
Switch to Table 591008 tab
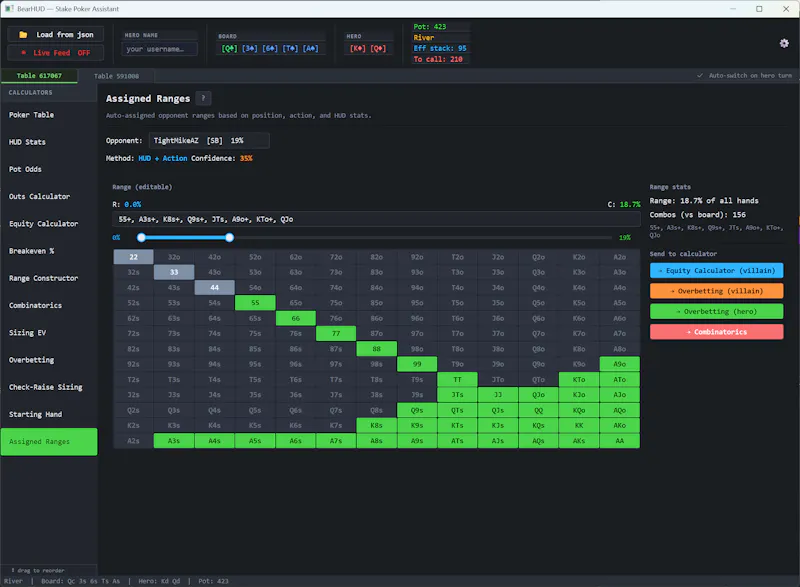point(116,76)
